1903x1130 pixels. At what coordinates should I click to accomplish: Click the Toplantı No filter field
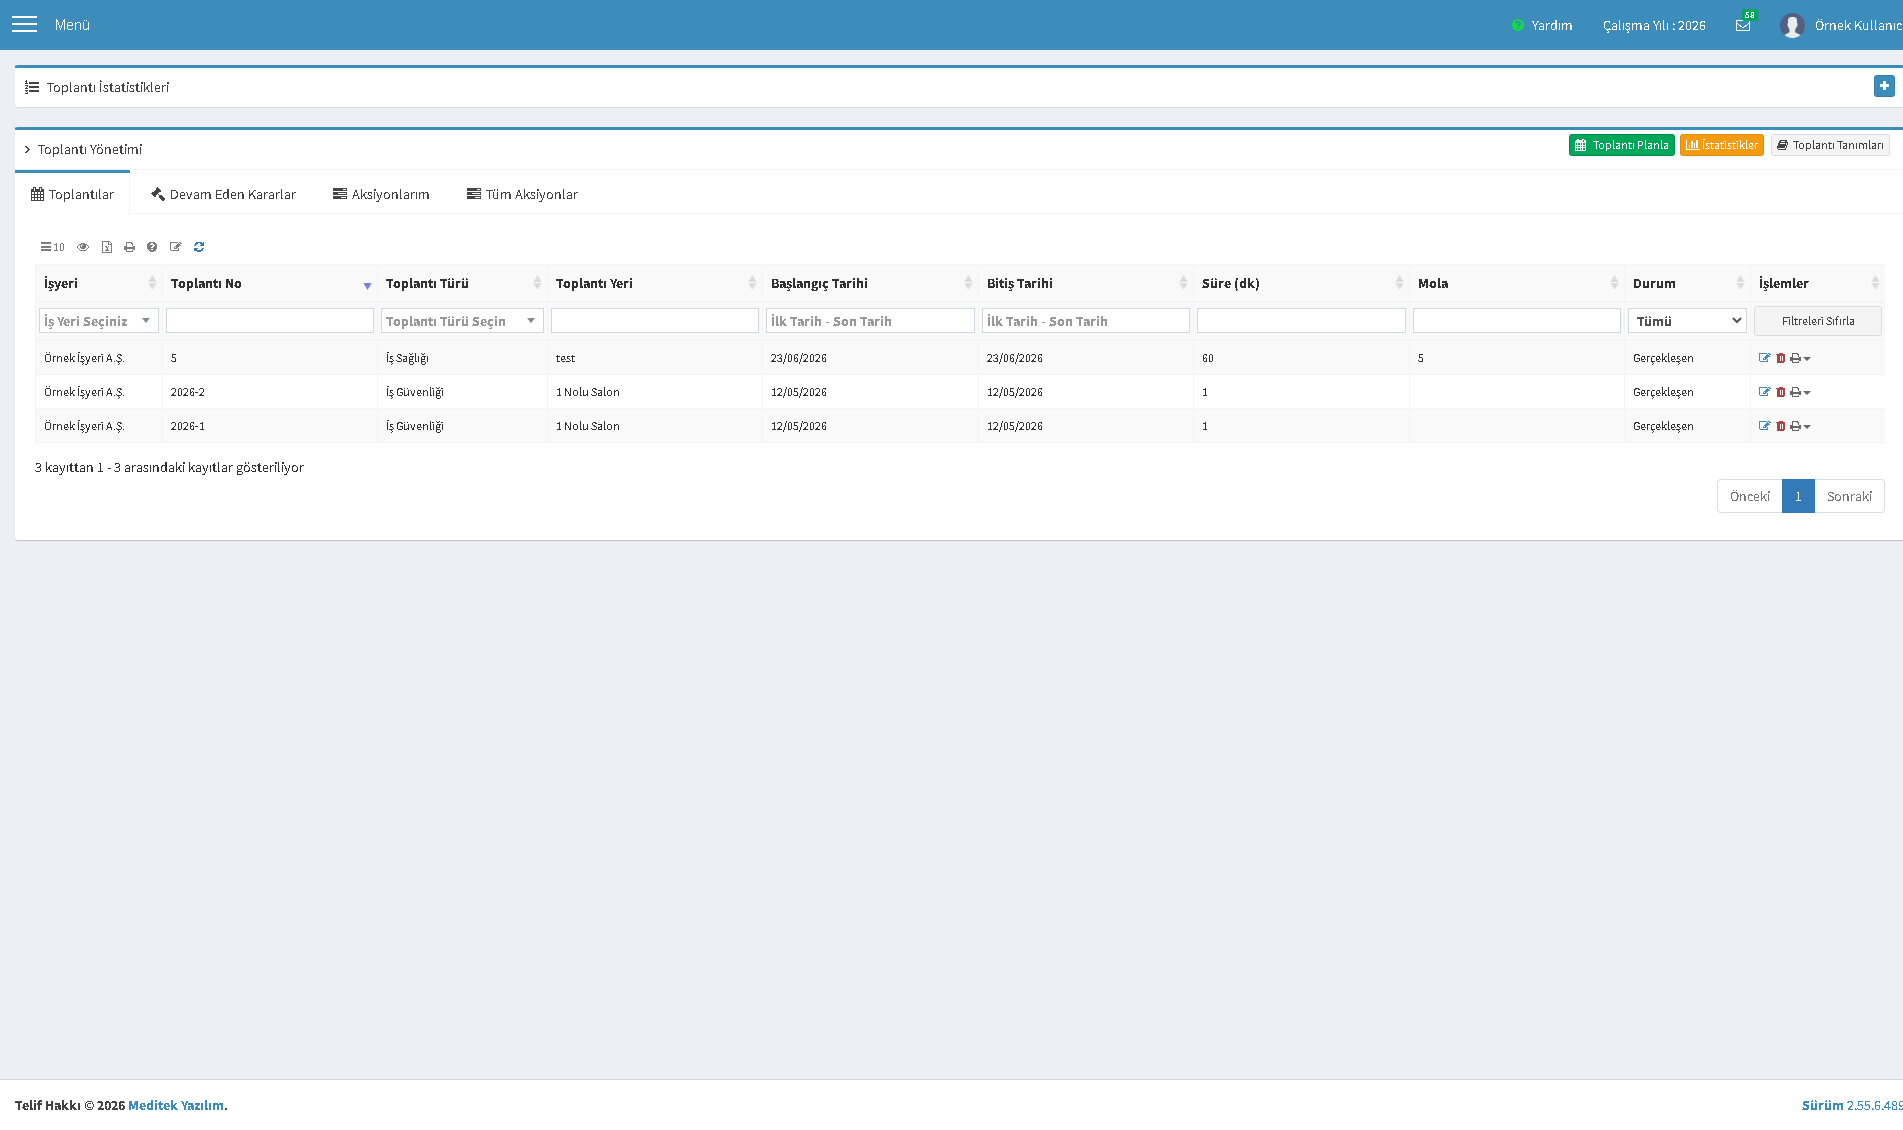click(270, 321)
